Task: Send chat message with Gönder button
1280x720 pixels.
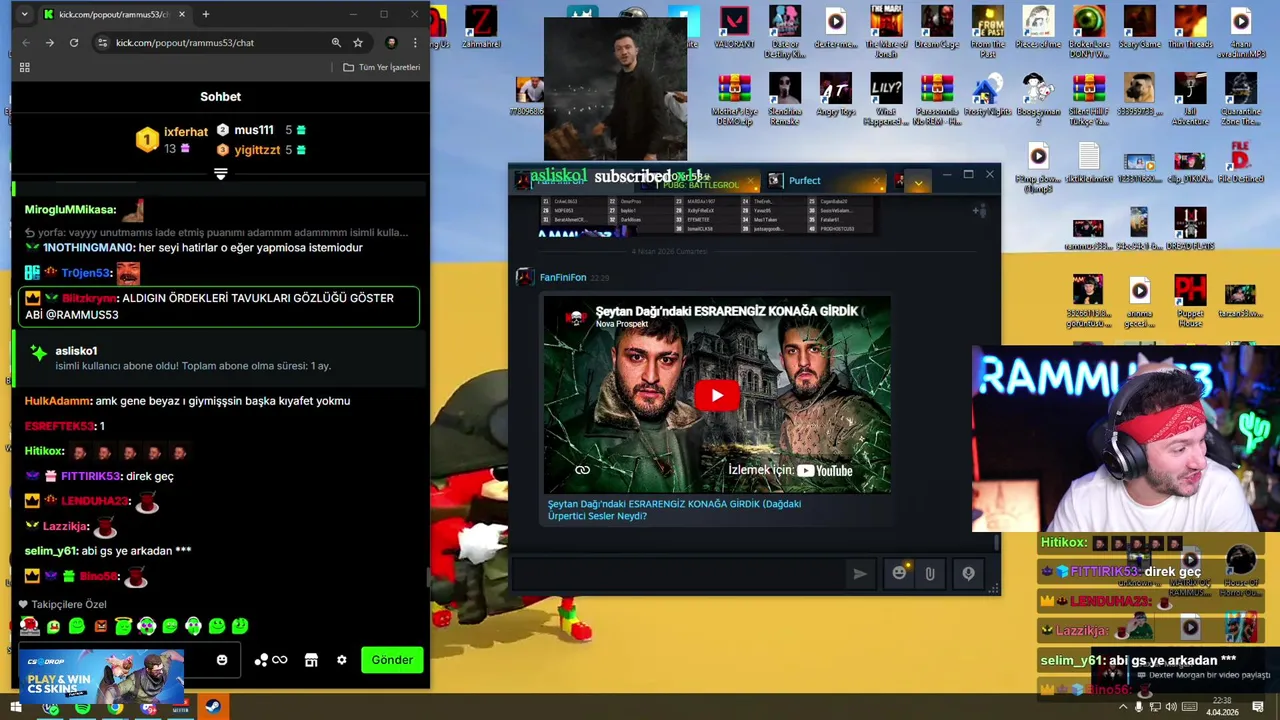Action: tap(392, 660)
